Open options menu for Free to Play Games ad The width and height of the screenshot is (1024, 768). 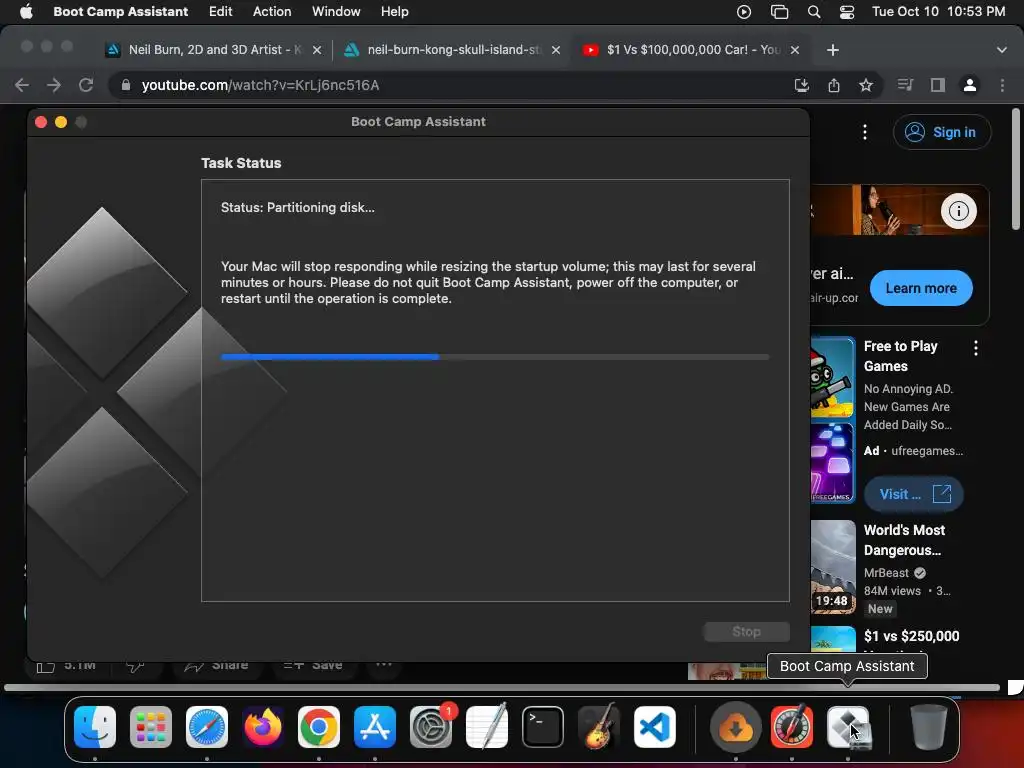[x=976, y=348]
